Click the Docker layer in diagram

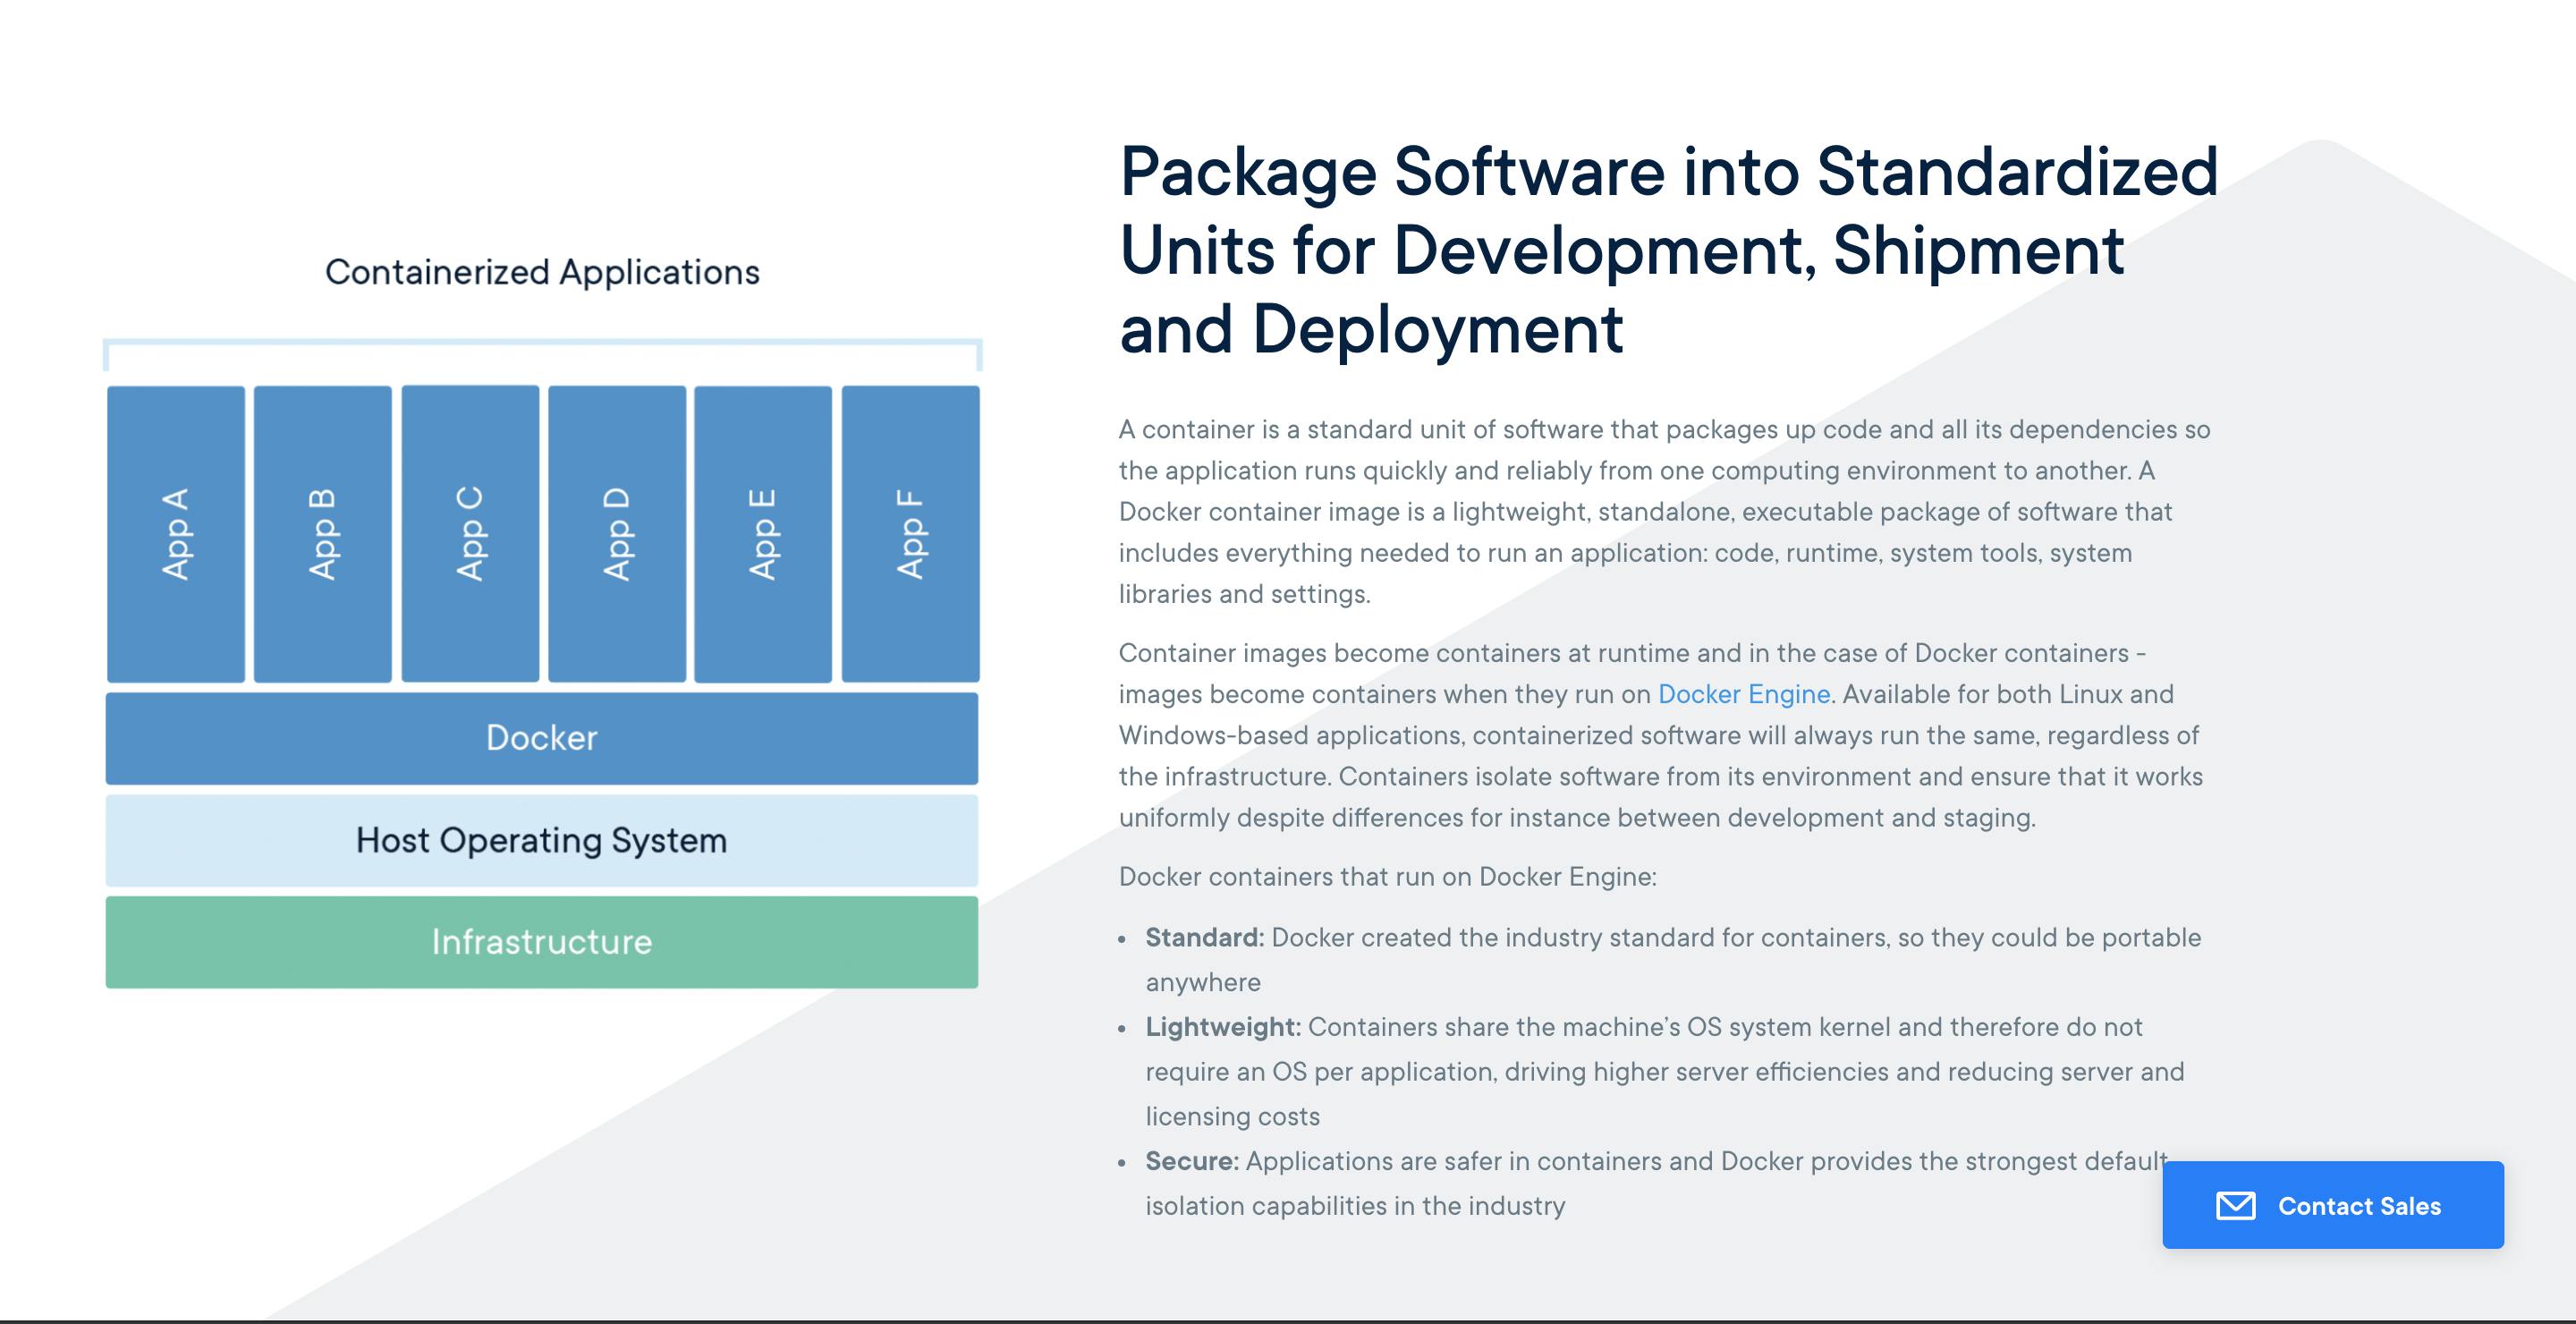click(x=541, y=738)
